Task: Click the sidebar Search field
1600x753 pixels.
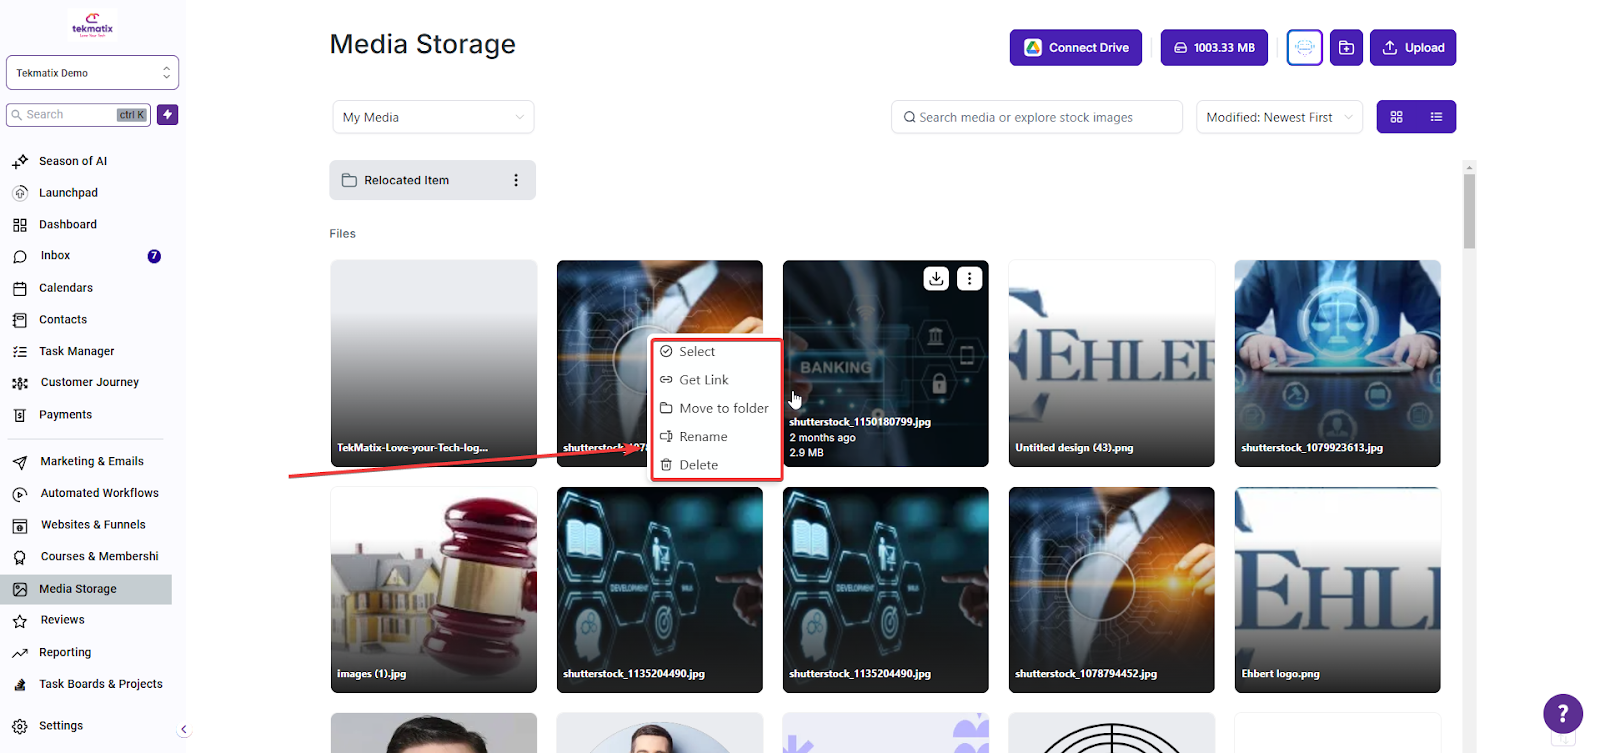Action: 78,115
